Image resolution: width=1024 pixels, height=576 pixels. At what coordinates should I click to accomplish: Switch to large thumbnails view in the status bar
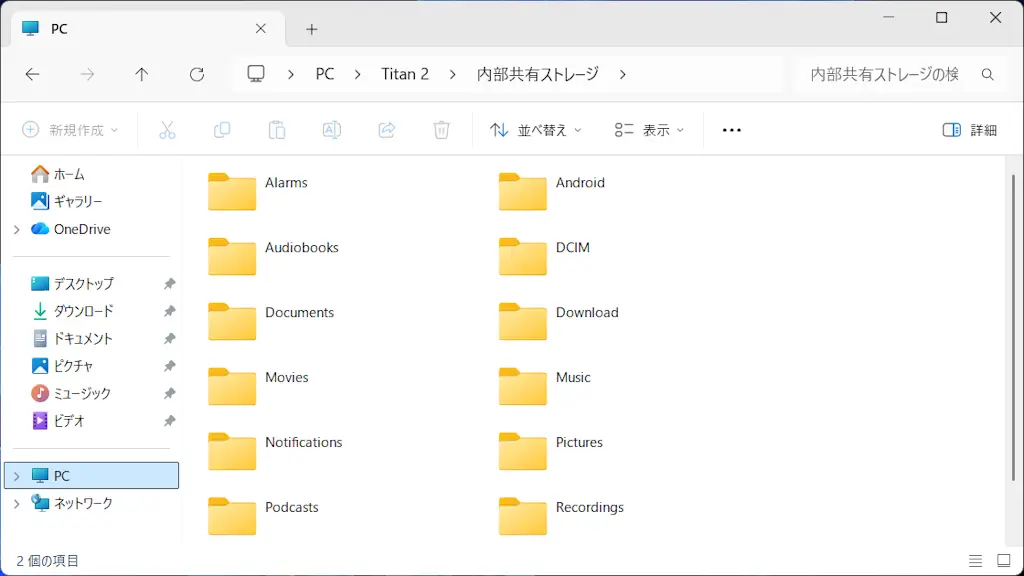pos(1003,561)
